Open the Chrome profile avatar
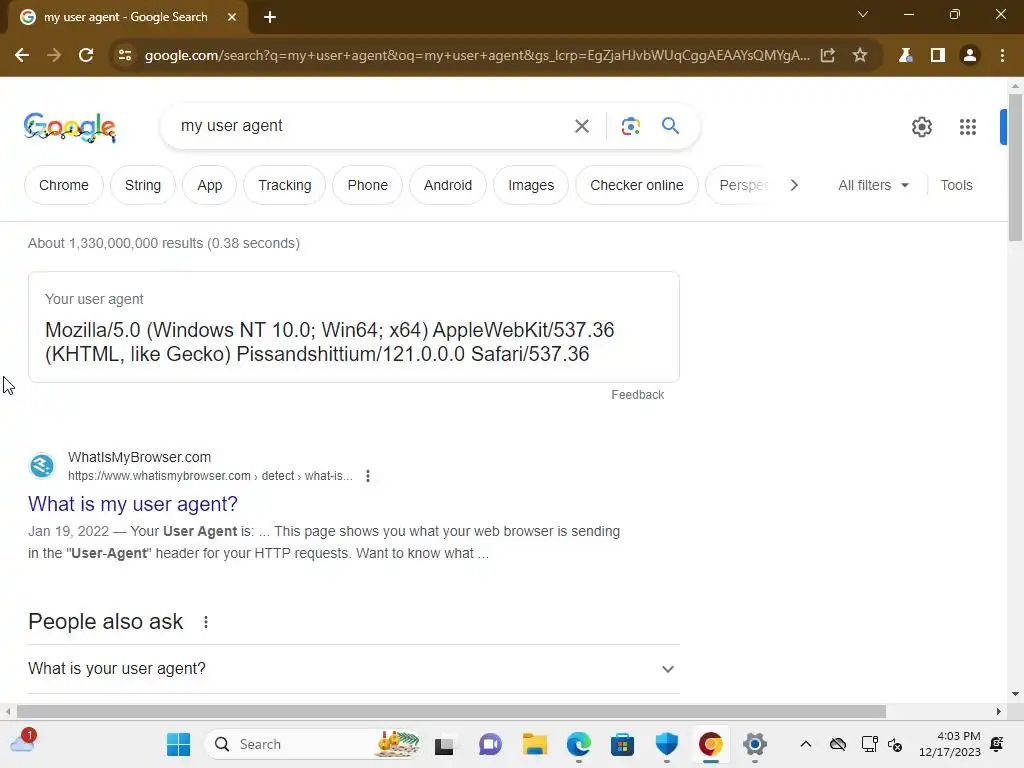 pyautogui.click(x=970, y=56)
